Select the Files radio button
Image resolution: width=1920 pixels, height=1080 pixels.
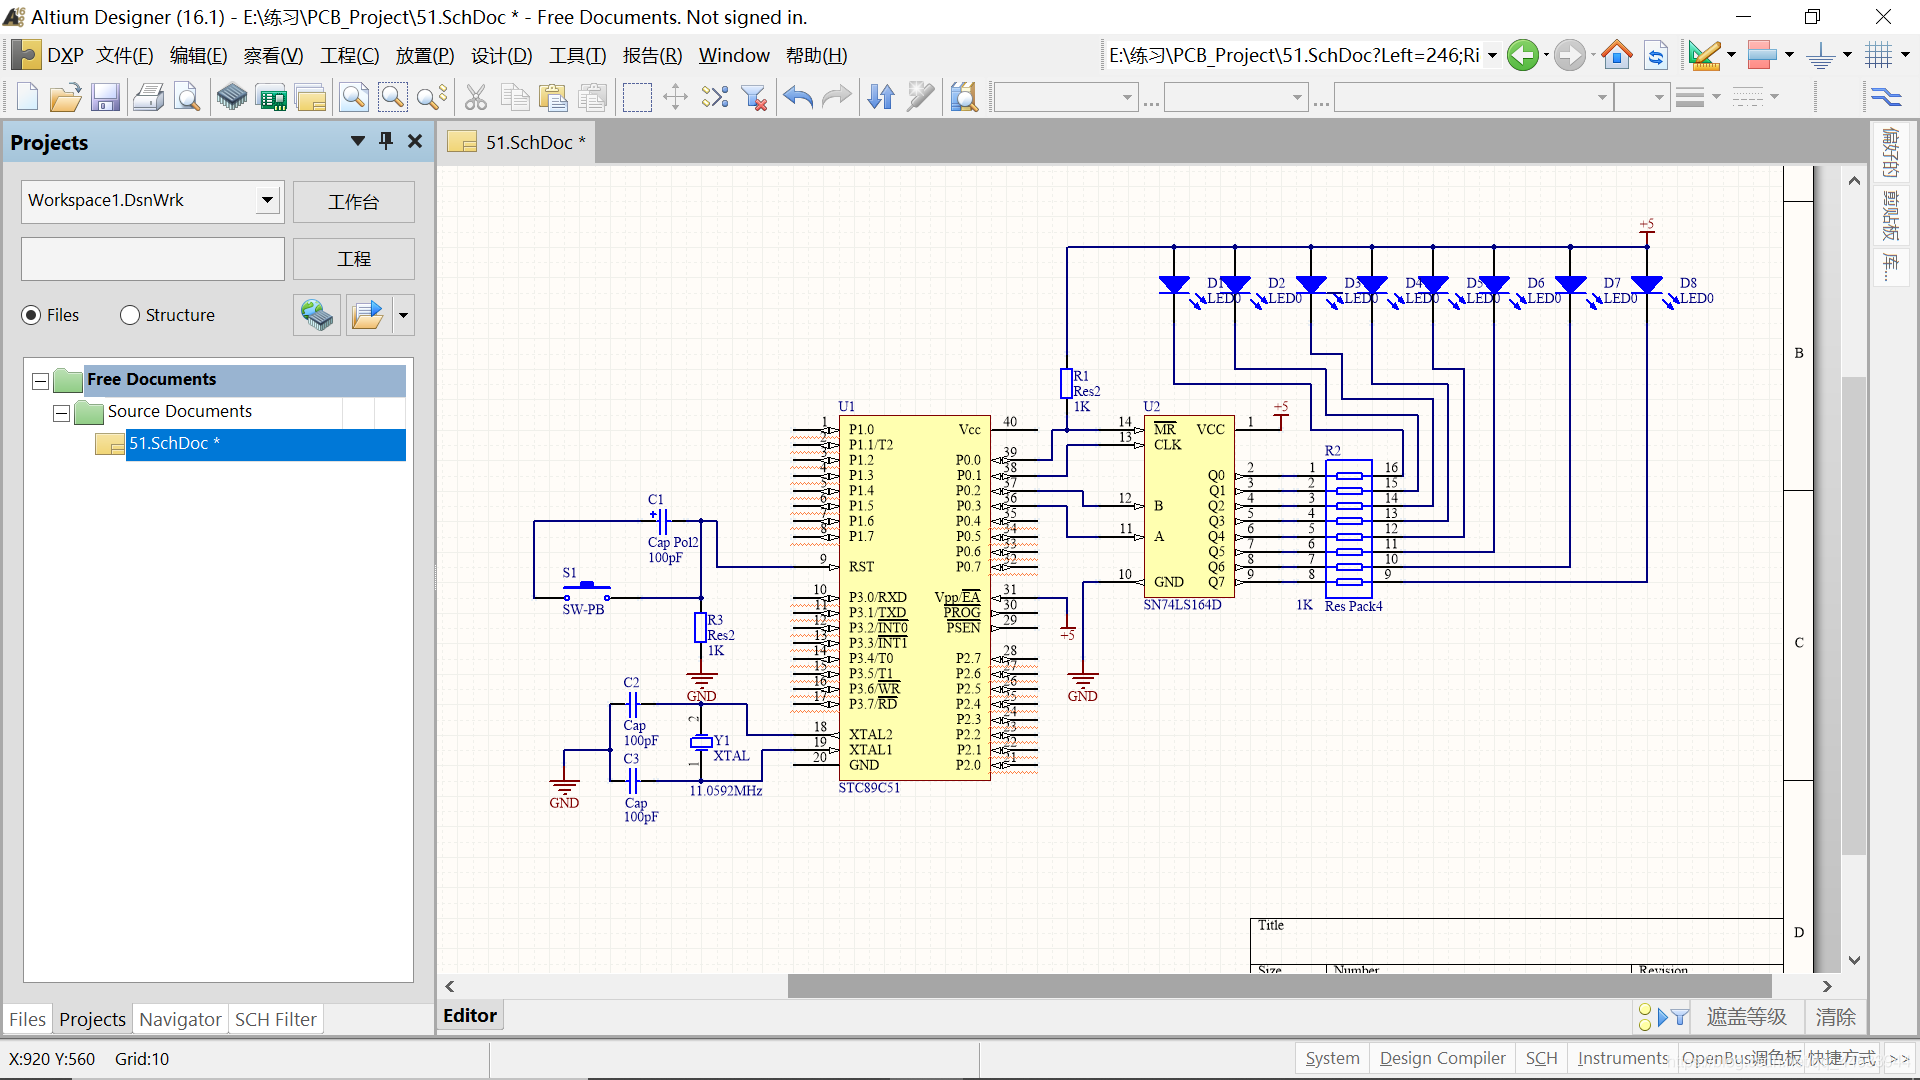point(31,315)
